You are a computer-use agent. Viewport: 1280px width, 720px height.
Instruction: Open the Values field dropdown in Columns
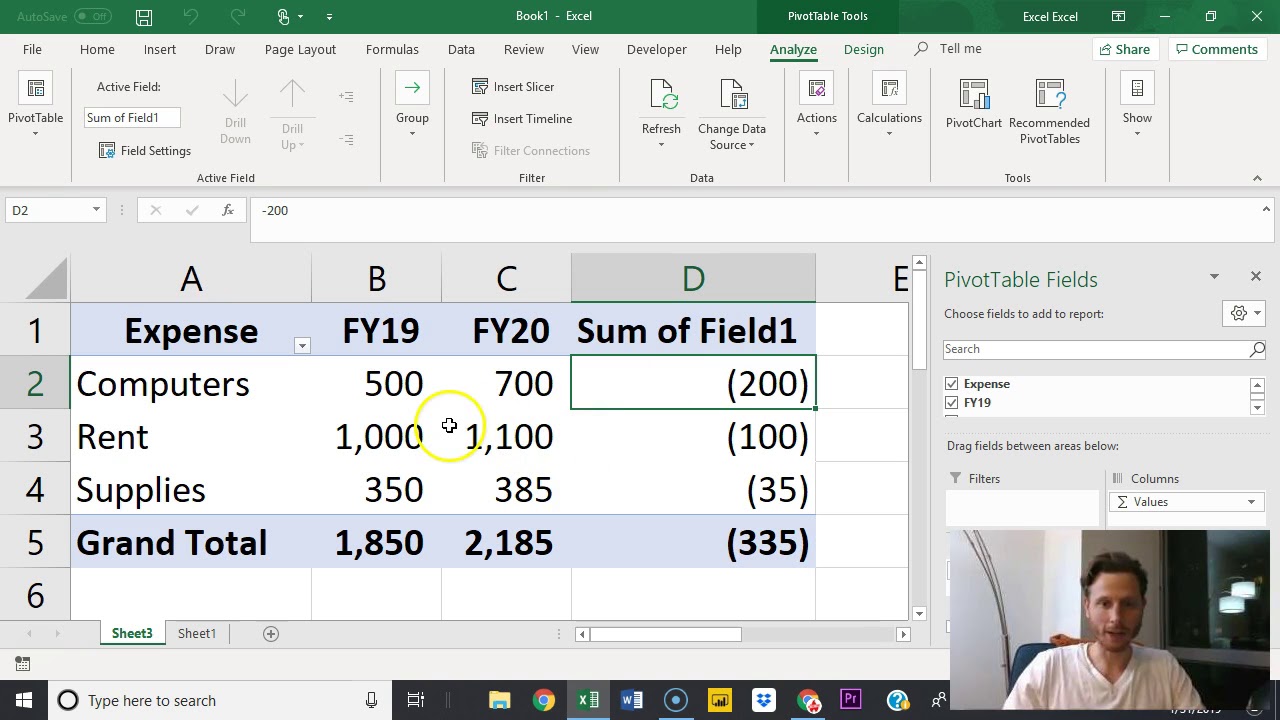[1251, 502]
